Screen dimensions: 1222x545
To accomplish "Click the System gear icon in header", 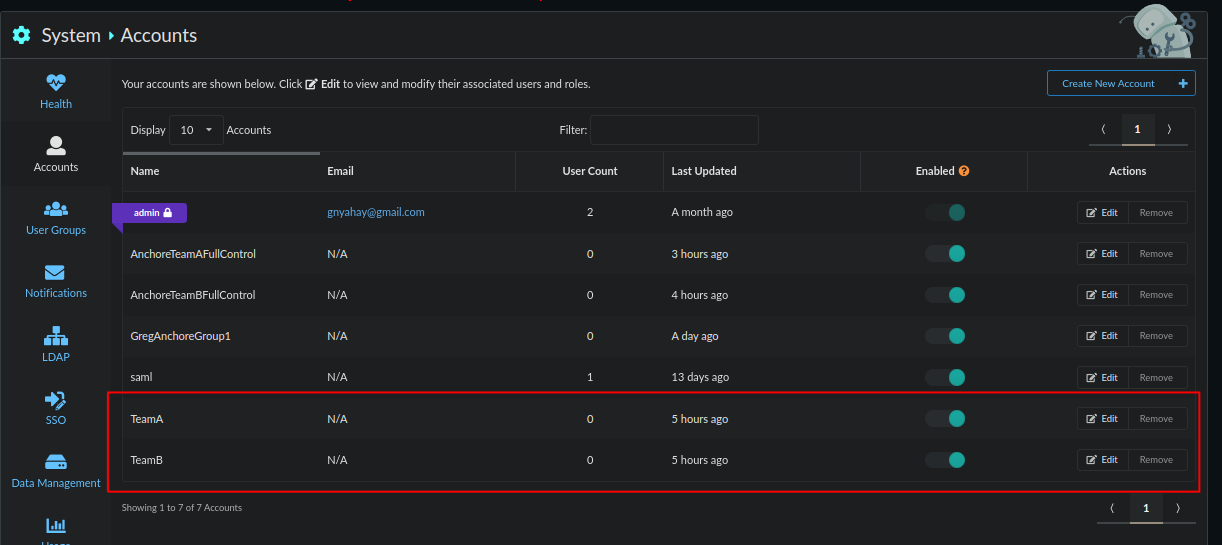I will pyautogui.click(x=21, y=35).
